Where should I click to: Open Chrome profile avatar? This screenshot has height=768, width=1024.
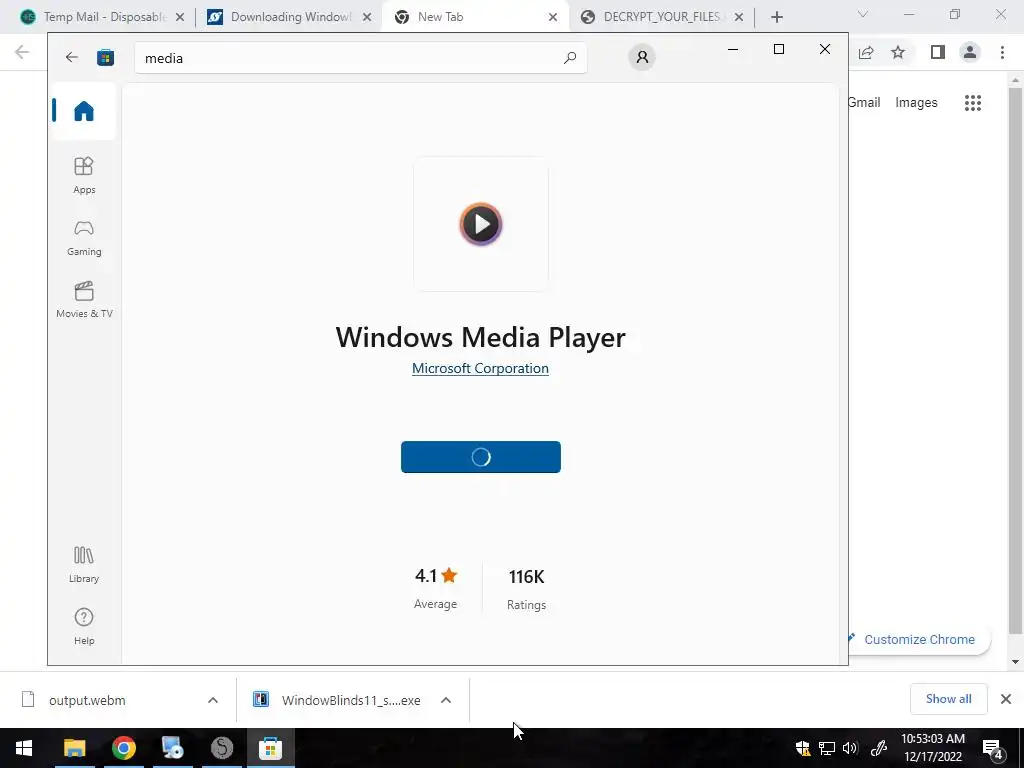point(970,52)
